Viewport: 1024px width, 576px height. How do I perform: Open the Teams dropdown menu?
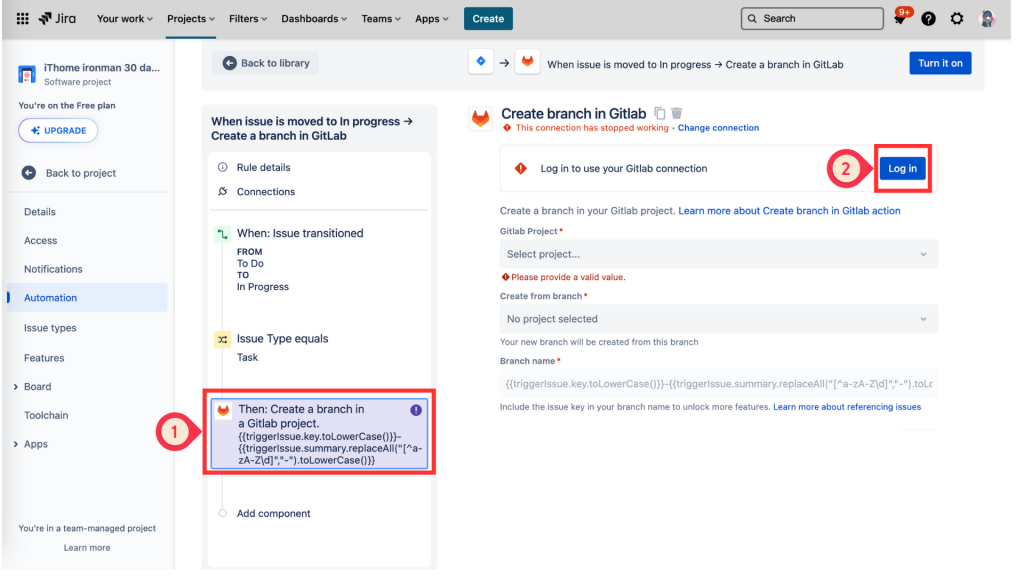point(381,18)
